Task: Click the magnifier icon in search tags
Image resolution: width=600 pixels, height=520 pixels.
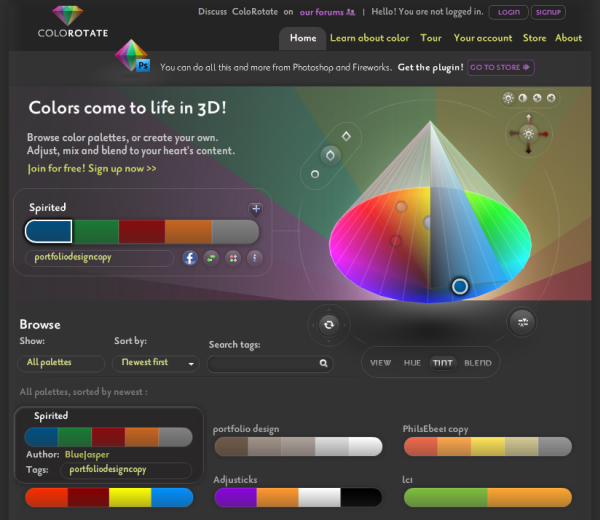Action: [323, 363]
